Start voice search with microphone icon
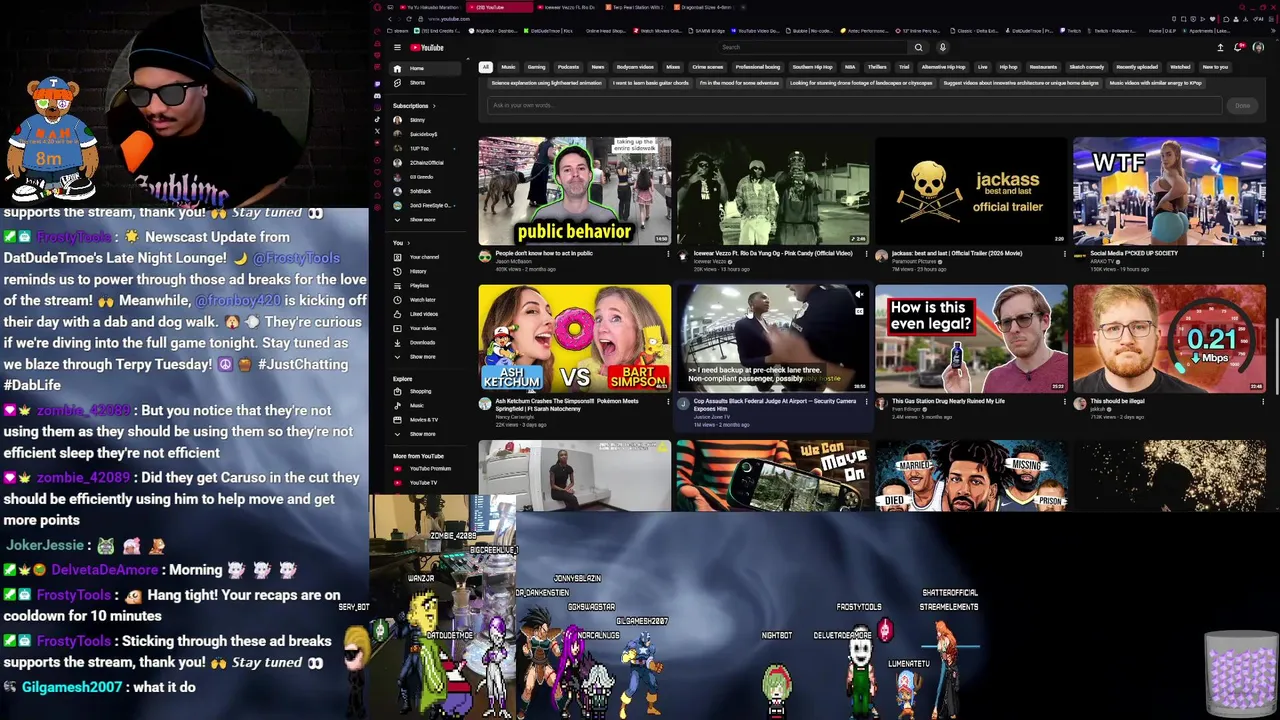The width and height of the screenshot is (1280, 720). point(942,47)
